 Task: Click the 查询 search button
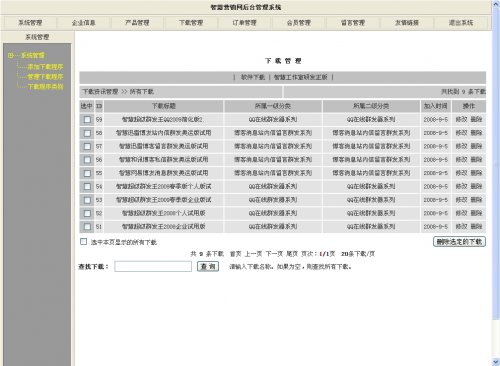(208, 266)
